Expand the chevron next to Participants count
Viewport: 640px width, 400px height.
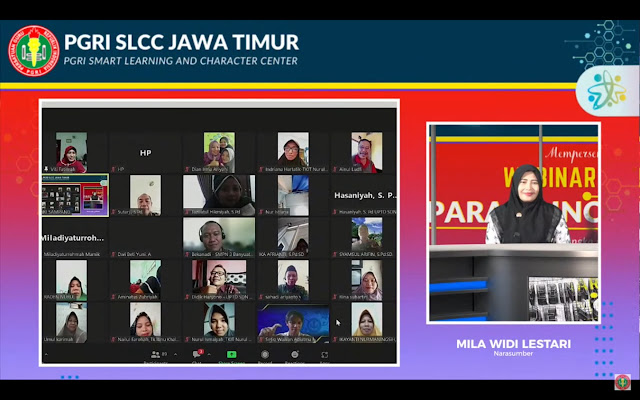coord(176,354)
